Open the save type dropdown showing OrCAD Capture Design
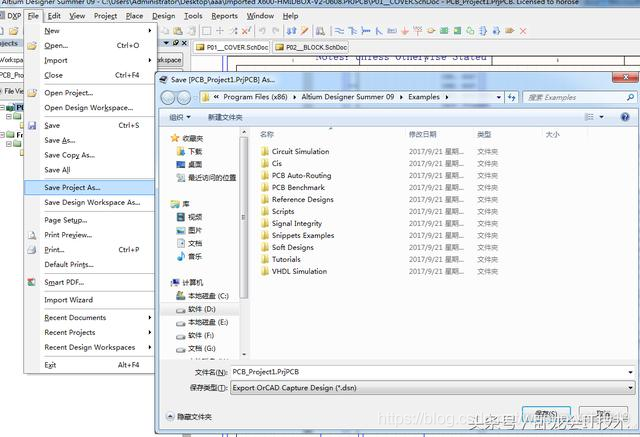Viewport: 640px width, 437px height. [x=433, y=388]
